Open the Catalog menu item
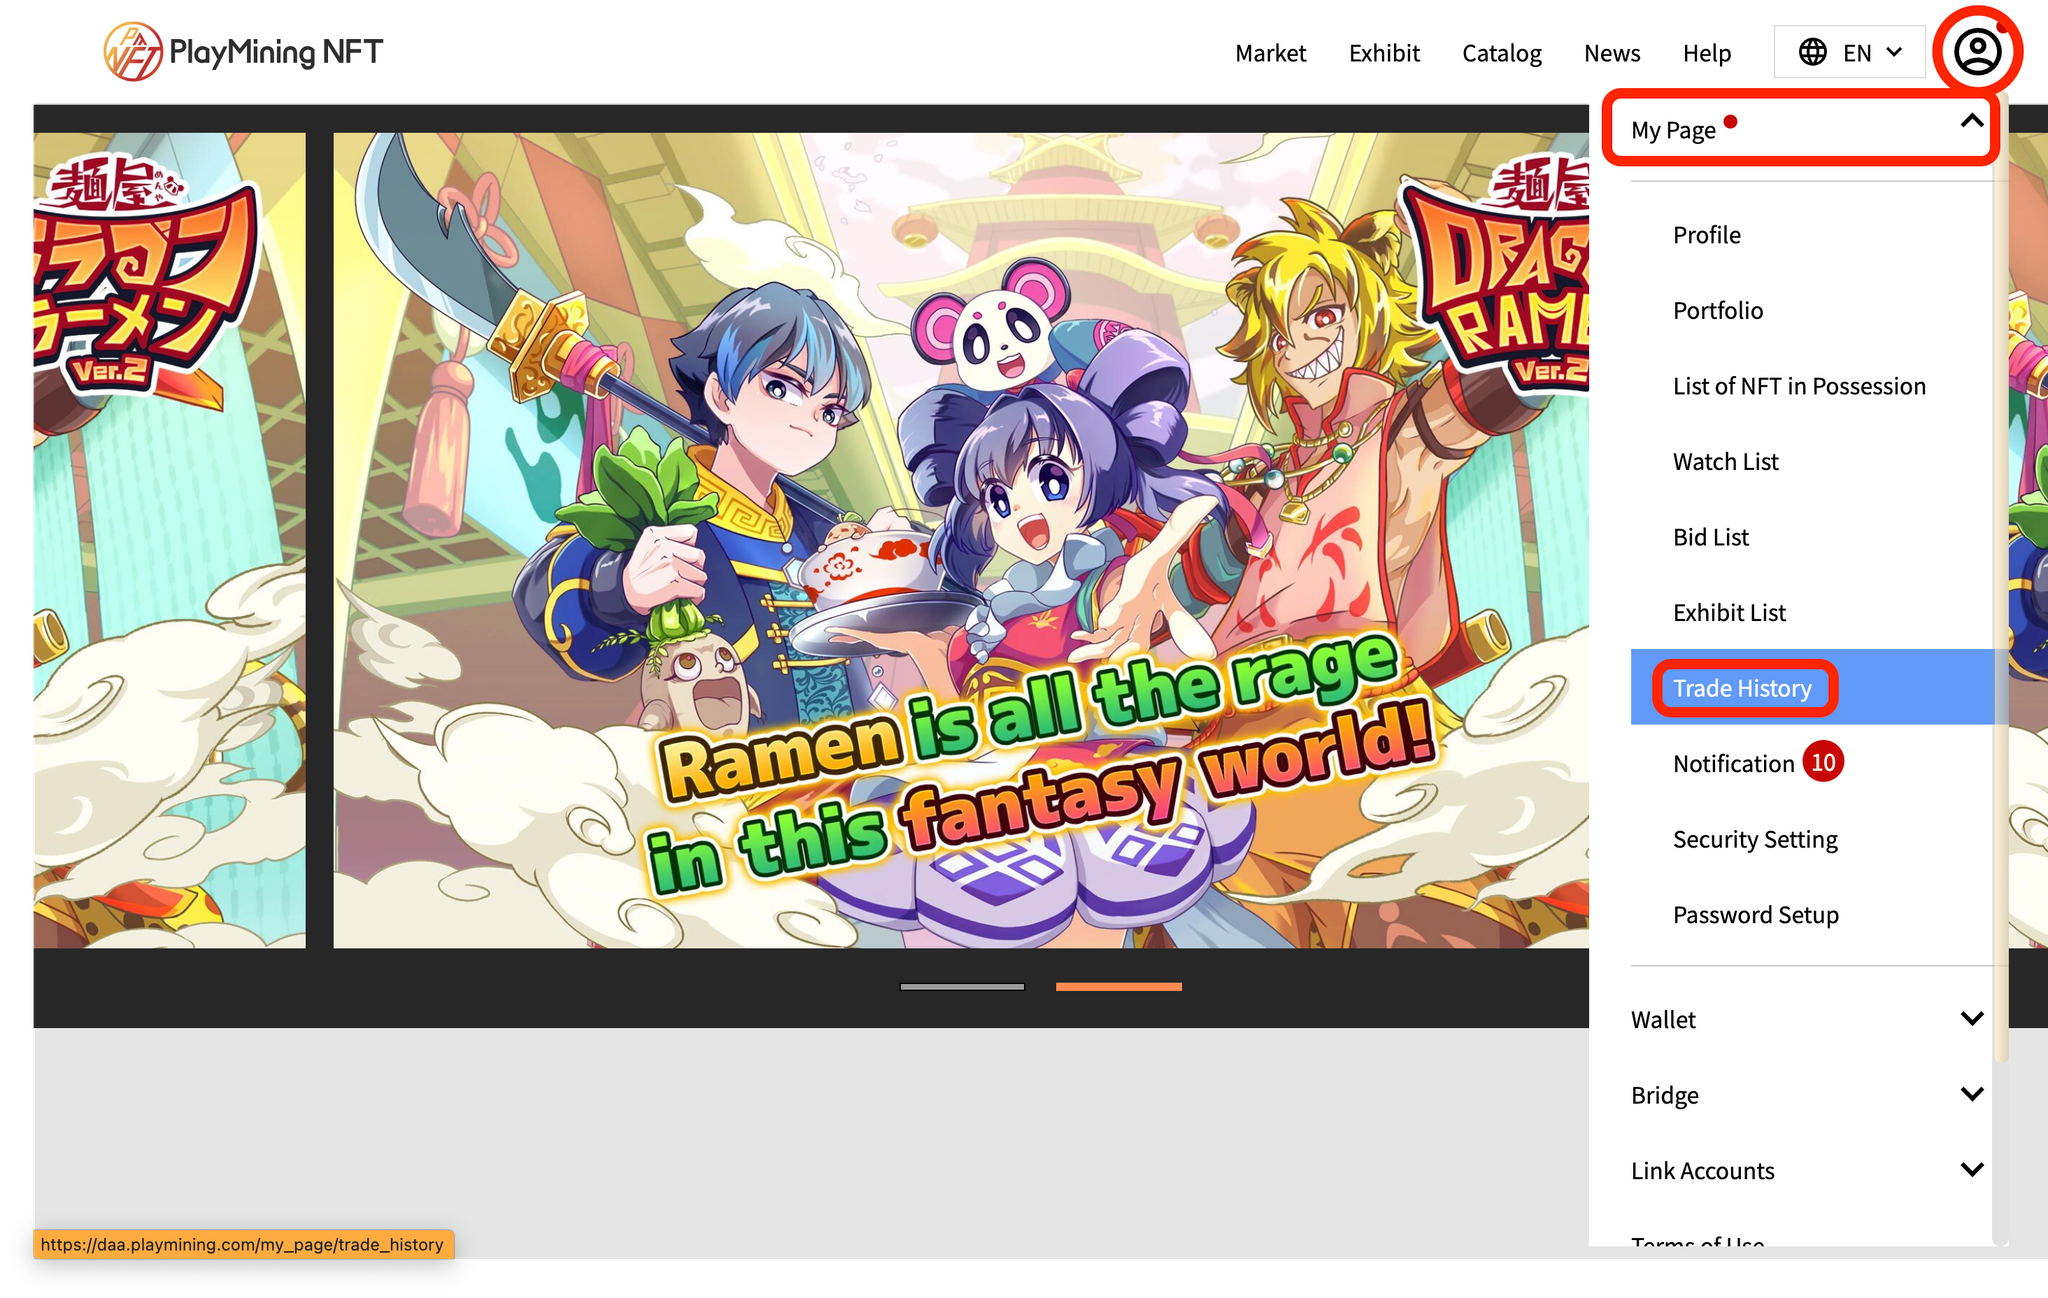The width and height of the screenshot is (2048, 1298). [1501, 53]
